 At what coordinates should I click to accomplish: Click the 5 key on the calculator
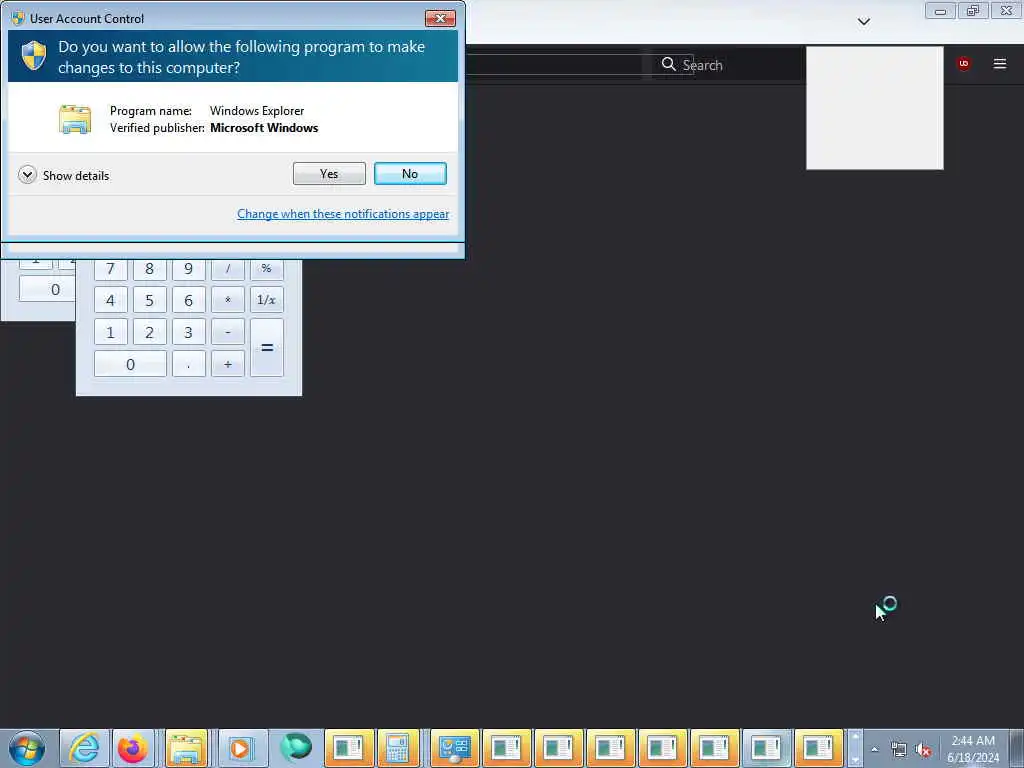pyautogui.click(x=150, y=300)
